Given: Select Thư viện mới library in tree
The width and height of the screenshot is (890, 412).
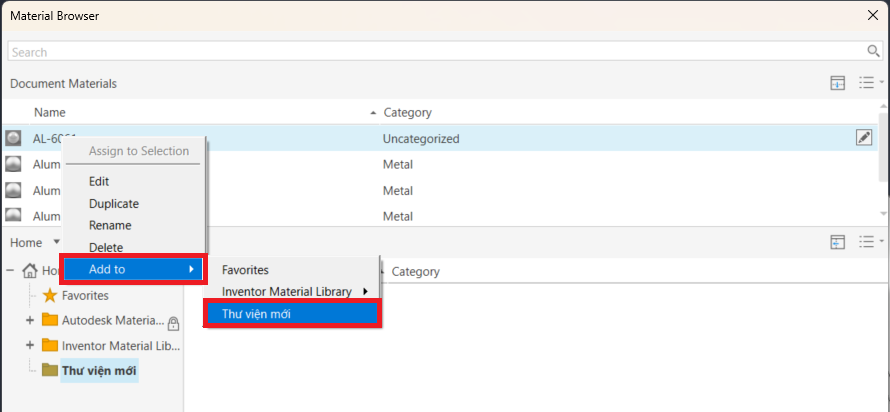Looking at the screenshot, I should click(x=99, y=371).
